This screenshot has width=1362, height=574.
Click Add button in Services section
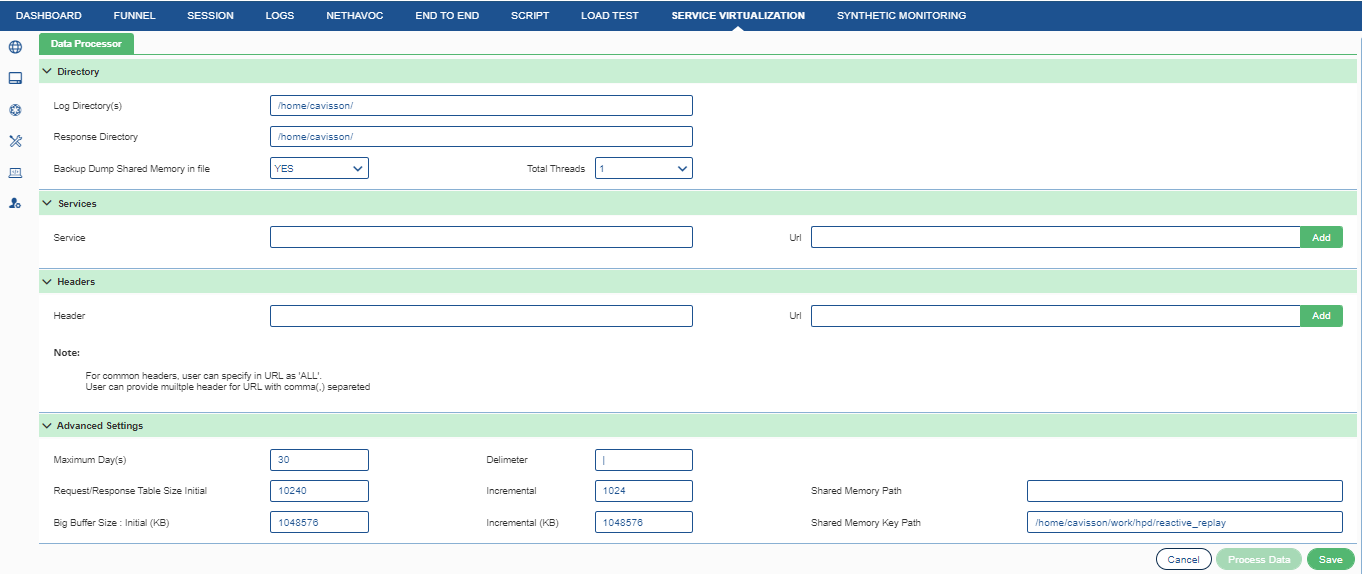(x=1321, y=238)
